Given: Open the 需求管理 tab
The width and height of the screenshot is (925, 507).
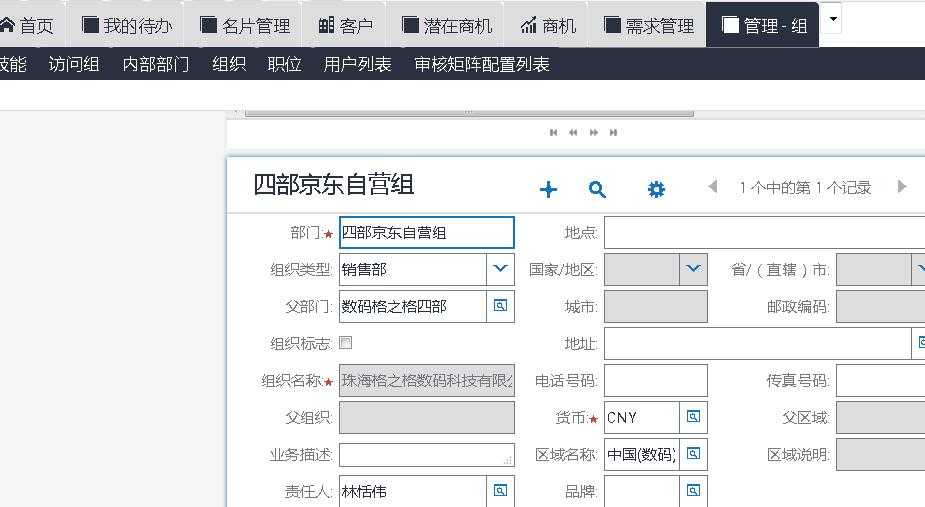Looking at the screenshot, I should tap(649, 25).
